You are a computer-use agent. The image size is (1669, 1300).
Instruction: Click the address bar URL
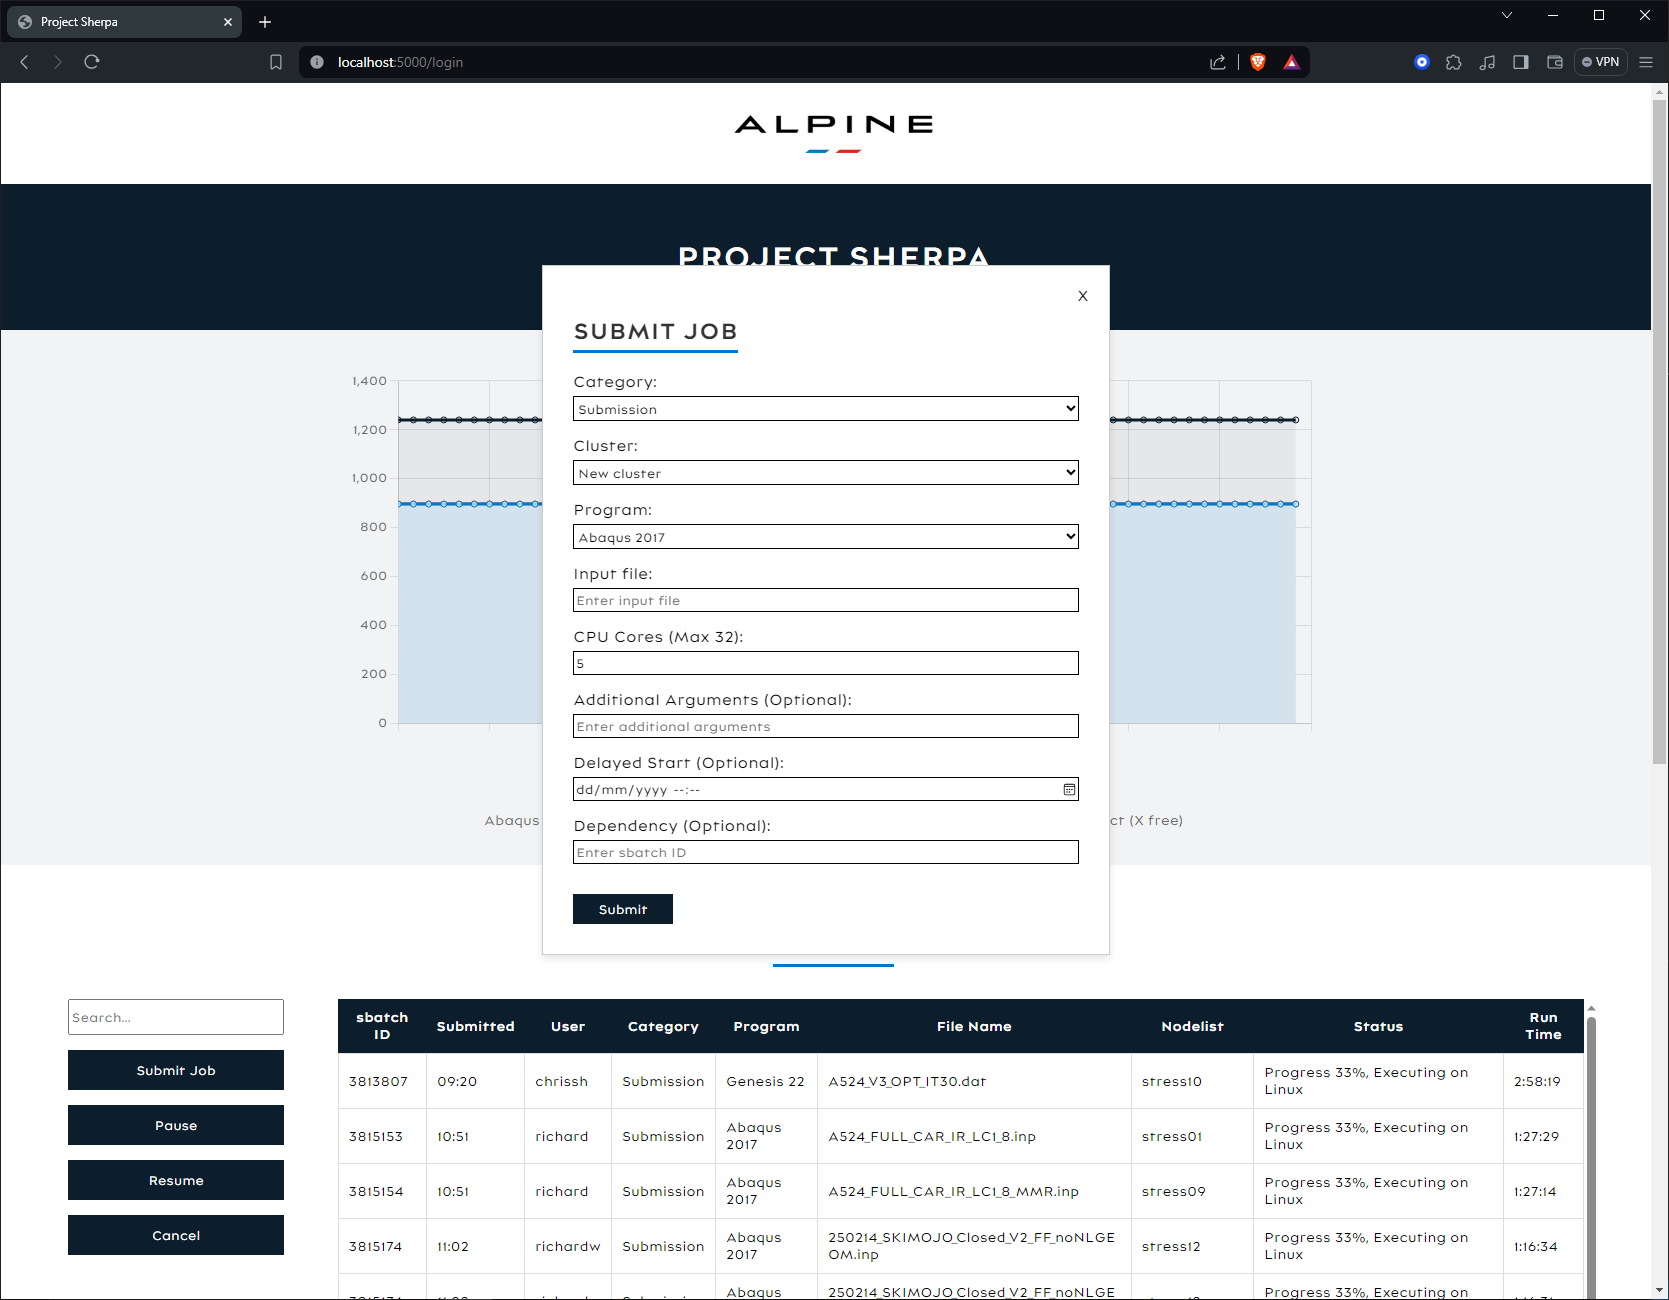click(400, 62)
